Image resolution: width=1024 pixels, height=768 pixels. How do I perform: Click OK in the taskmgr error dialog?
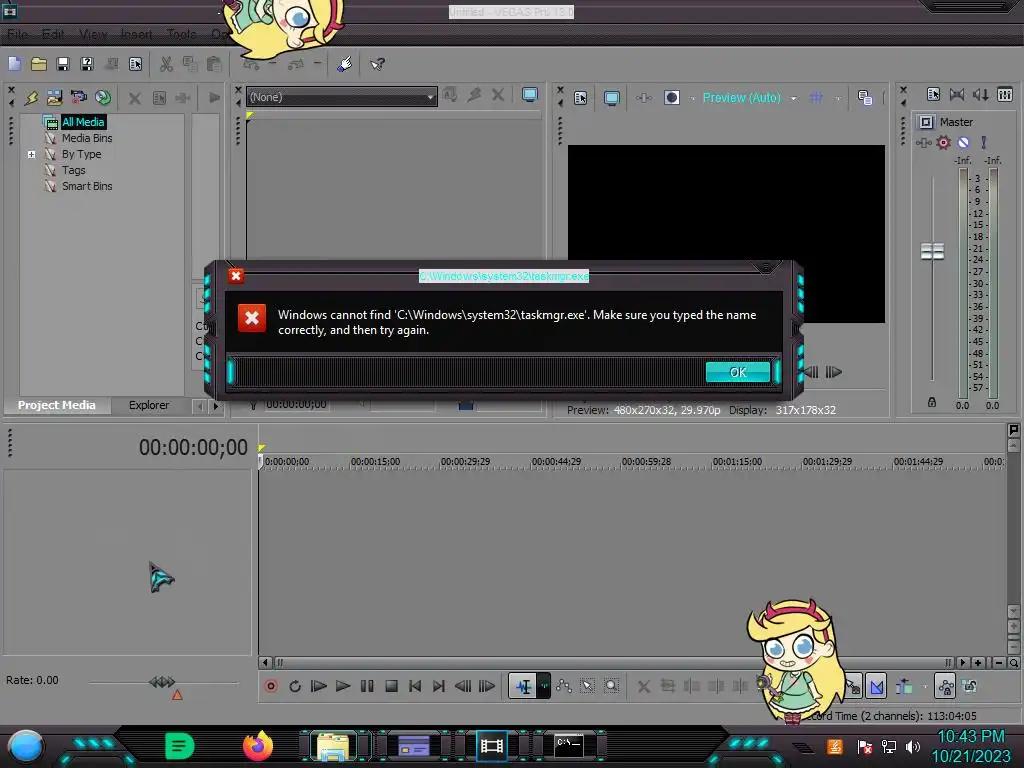[x=738, y=372]
